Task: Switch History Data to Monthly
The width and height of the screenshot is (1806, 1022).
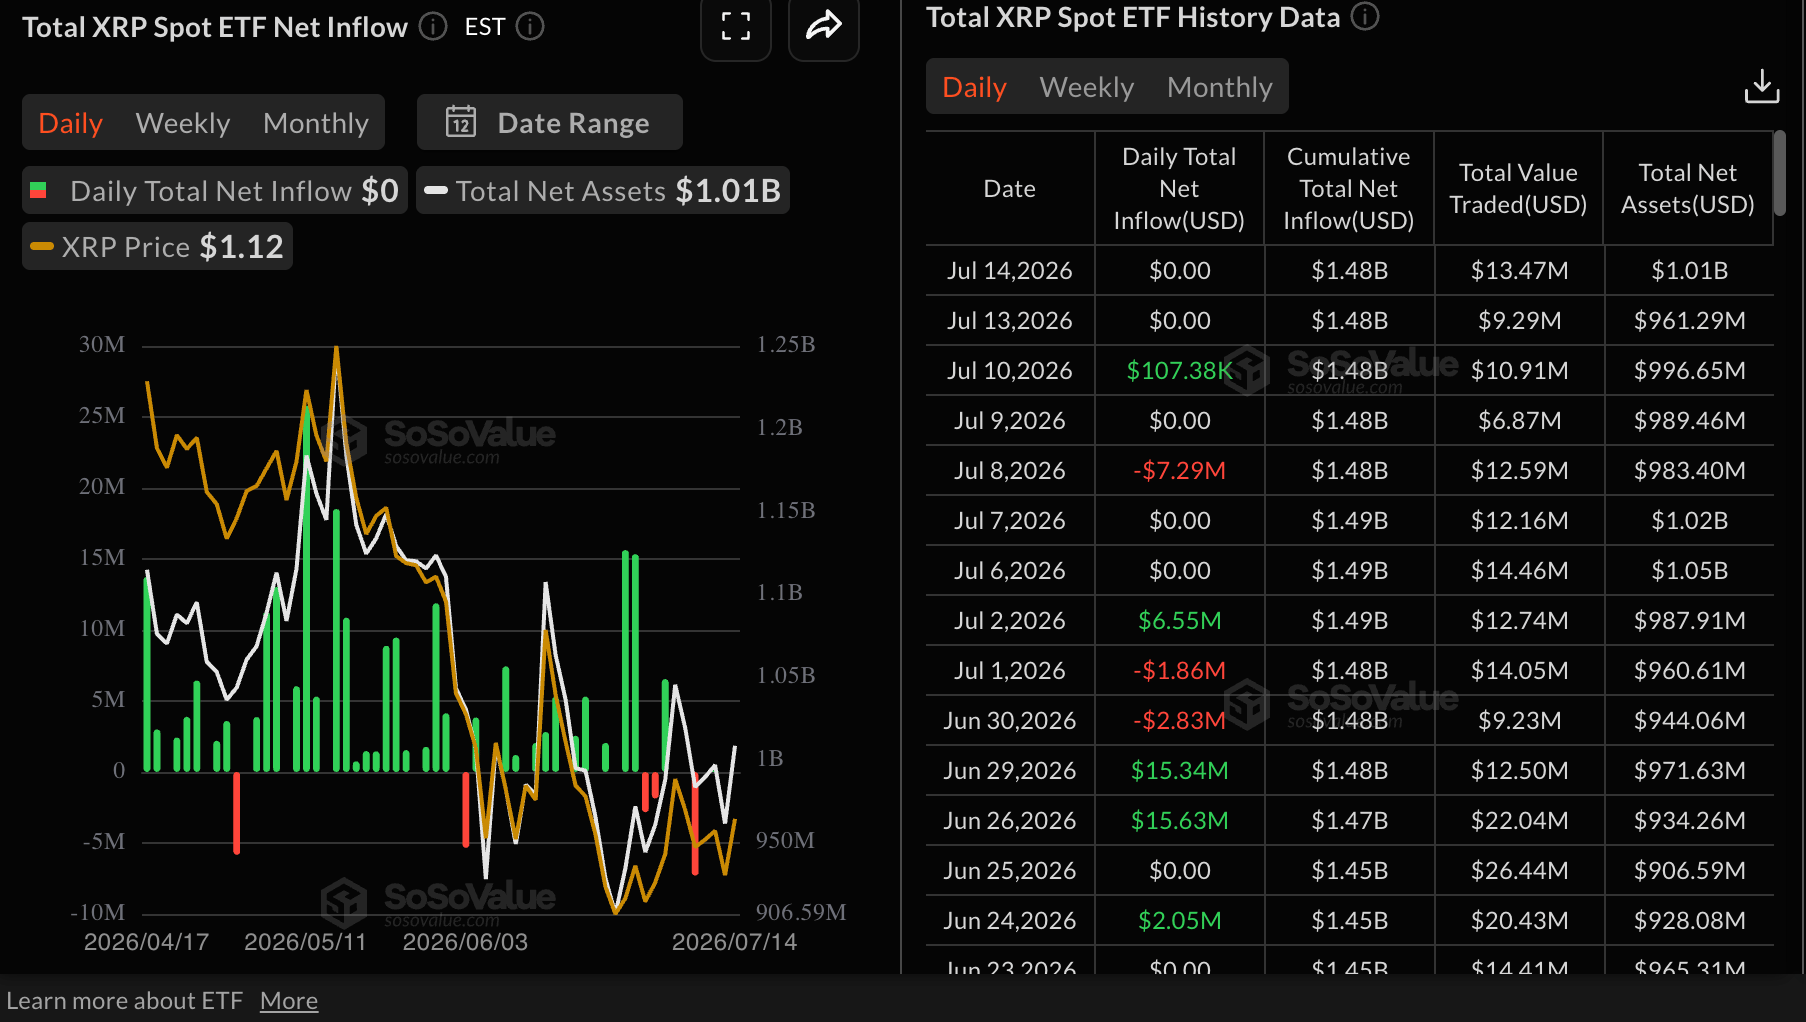Action: point(1220,87)
